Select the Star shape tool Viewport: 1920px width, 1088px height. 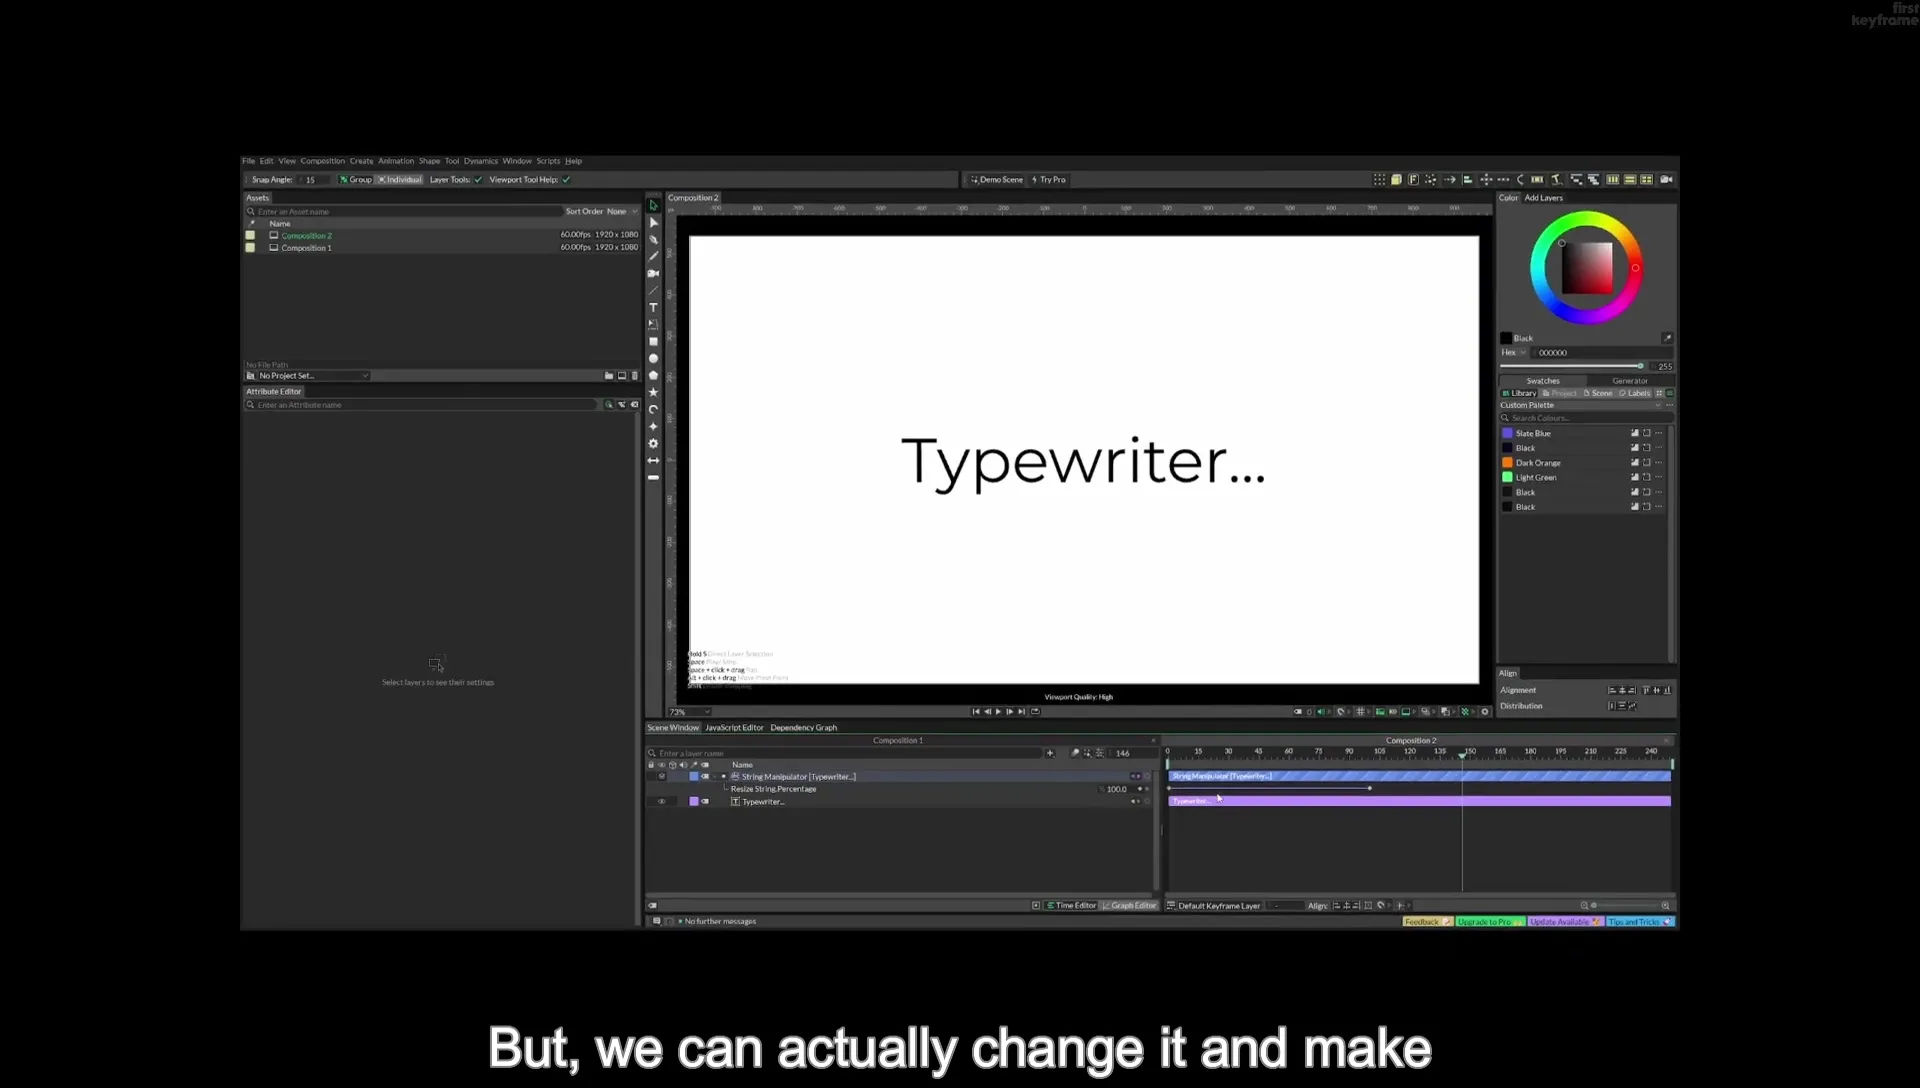coord(653,392)
